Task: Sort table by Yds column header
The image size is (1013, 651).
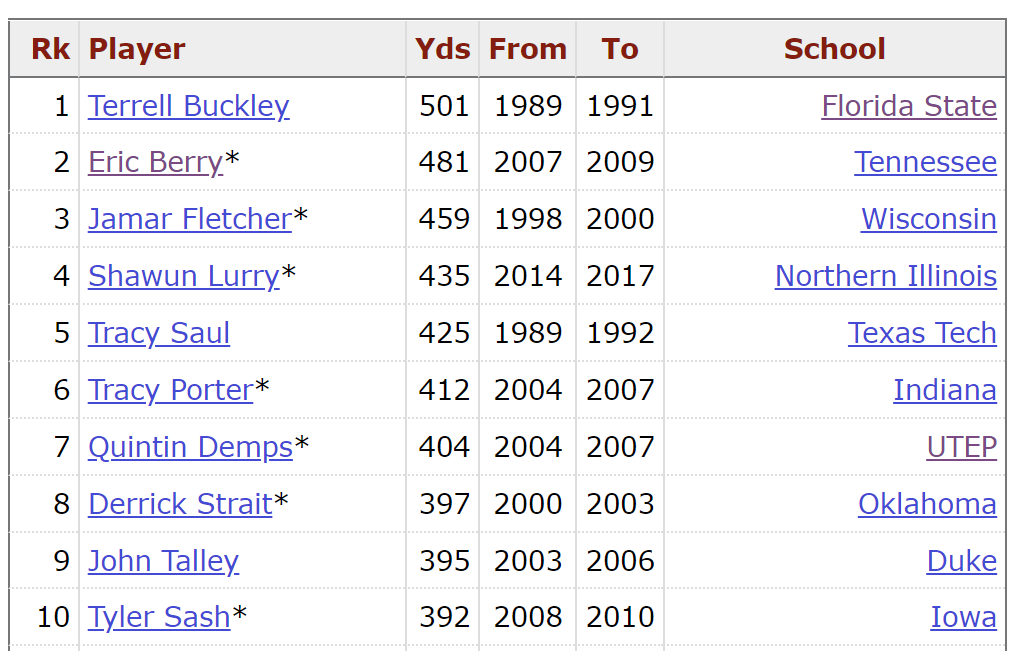Action: pos(443,49)
